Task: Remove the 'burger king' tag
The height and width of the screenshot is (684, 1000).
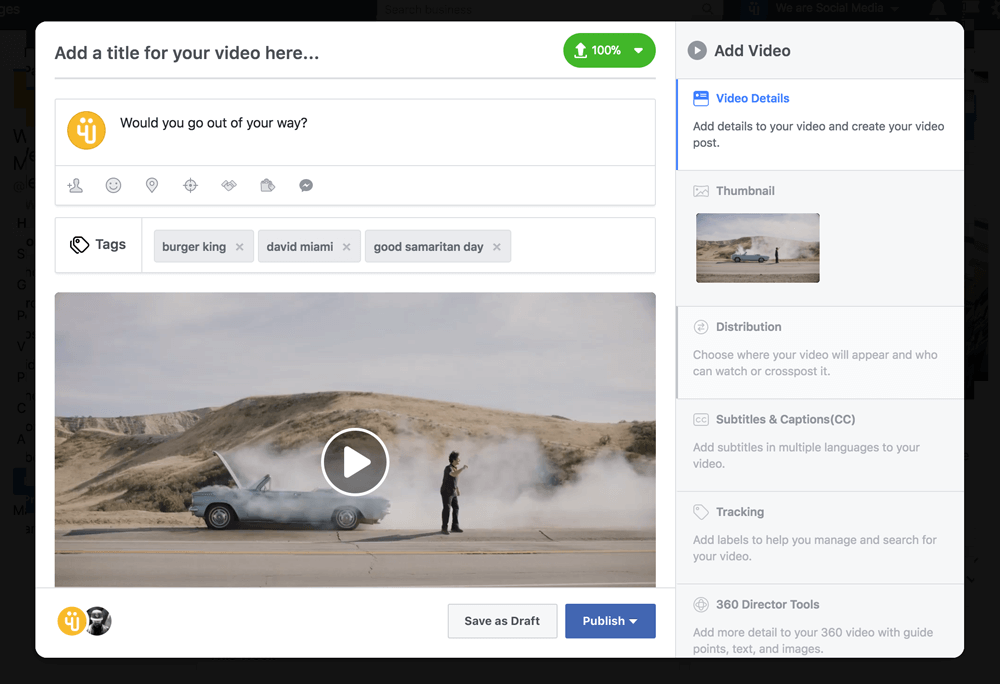Action: coord(239,247)
